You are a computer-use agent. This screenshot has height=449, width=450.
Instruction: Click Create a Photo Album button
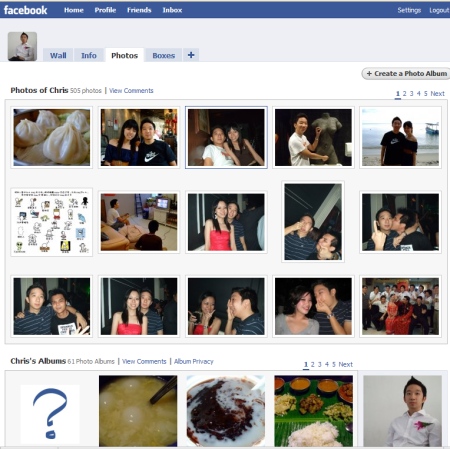pyautogui.click(x=406, y=73)
